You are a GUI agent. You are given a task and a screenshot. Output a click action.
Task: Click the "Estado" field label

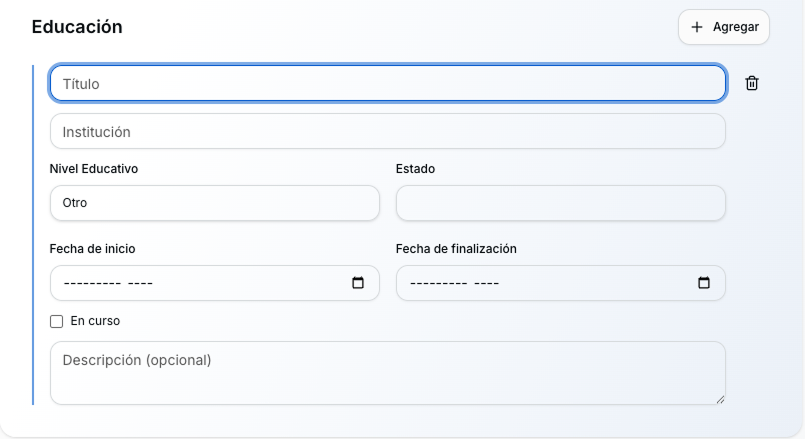click(x=415, y=169)
